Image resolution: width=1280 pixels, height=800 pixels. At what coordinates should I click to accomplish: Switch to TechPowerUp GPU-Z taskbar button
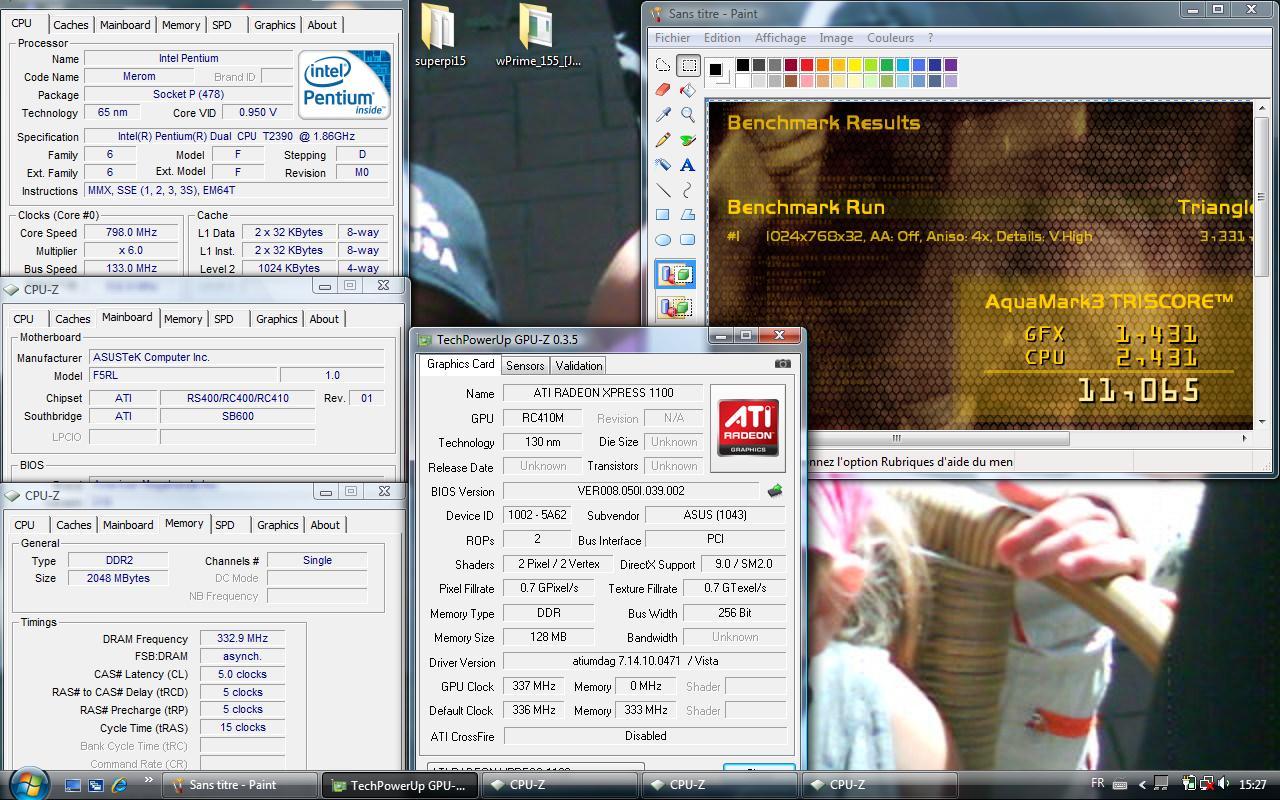pos(400,785)
